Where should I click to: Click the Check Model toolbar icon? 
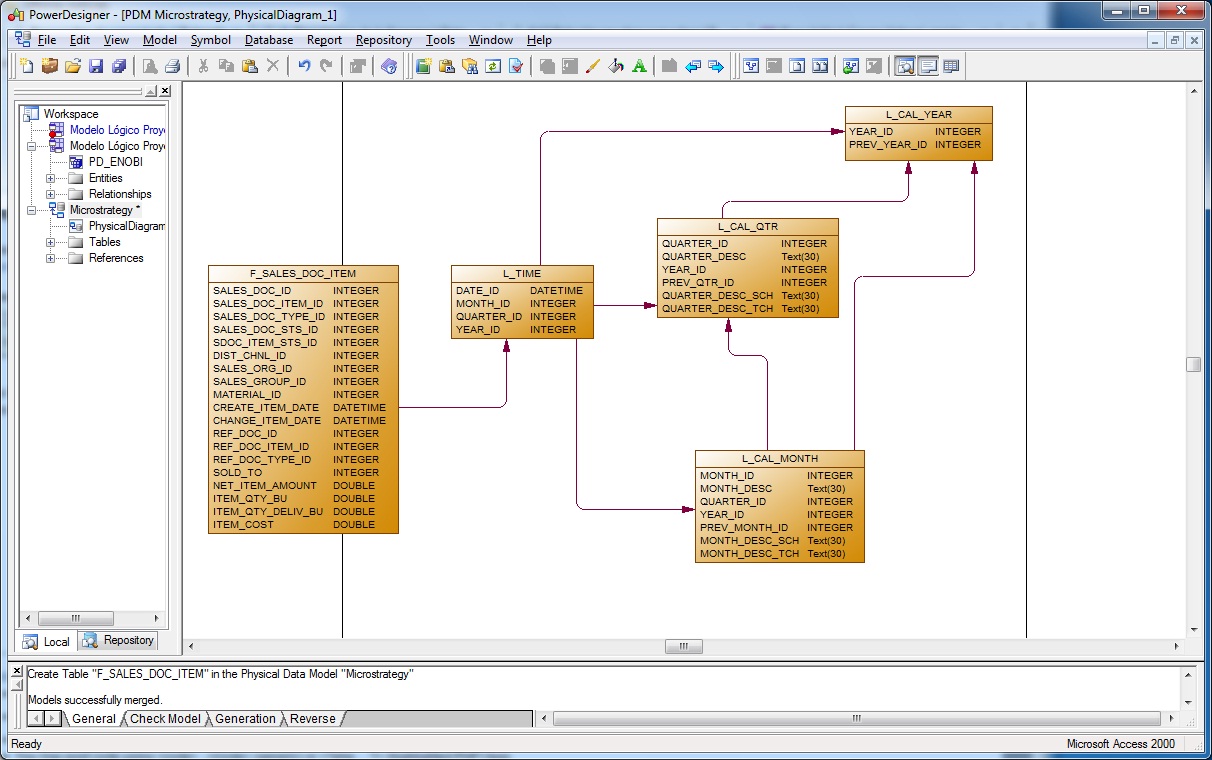coord(516,66)
